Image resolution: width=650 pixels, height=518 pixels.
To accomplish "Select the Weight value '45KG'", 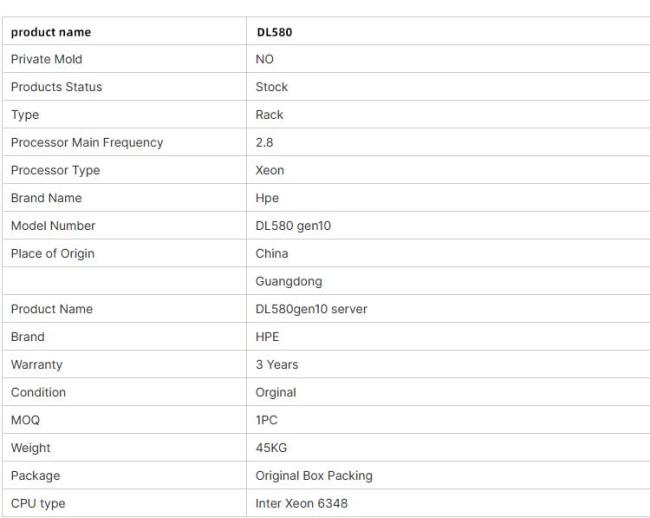I will (271, 448).
